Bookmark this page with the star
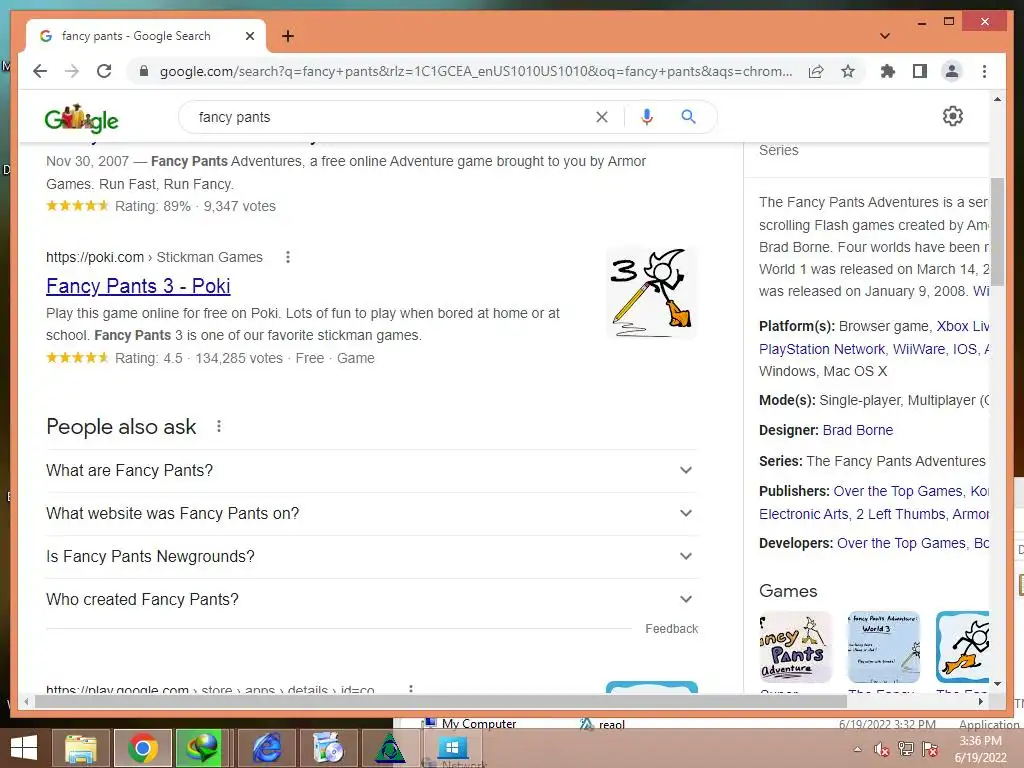1024x768 pixels. coord(848,71)
